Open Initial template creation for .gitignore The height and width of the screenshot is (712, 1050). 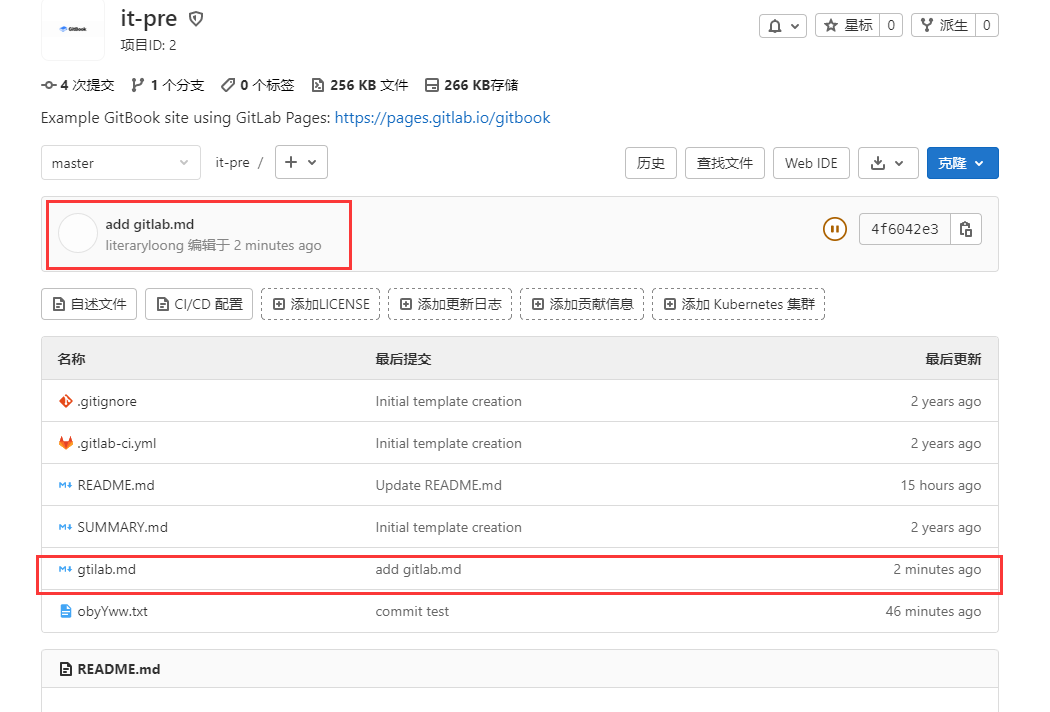(x=449, y=401)
